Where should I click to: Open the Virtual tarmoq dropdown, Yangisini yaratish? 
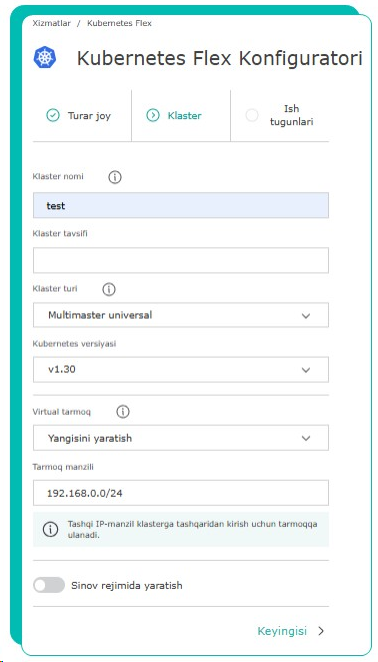pos(181,438)
